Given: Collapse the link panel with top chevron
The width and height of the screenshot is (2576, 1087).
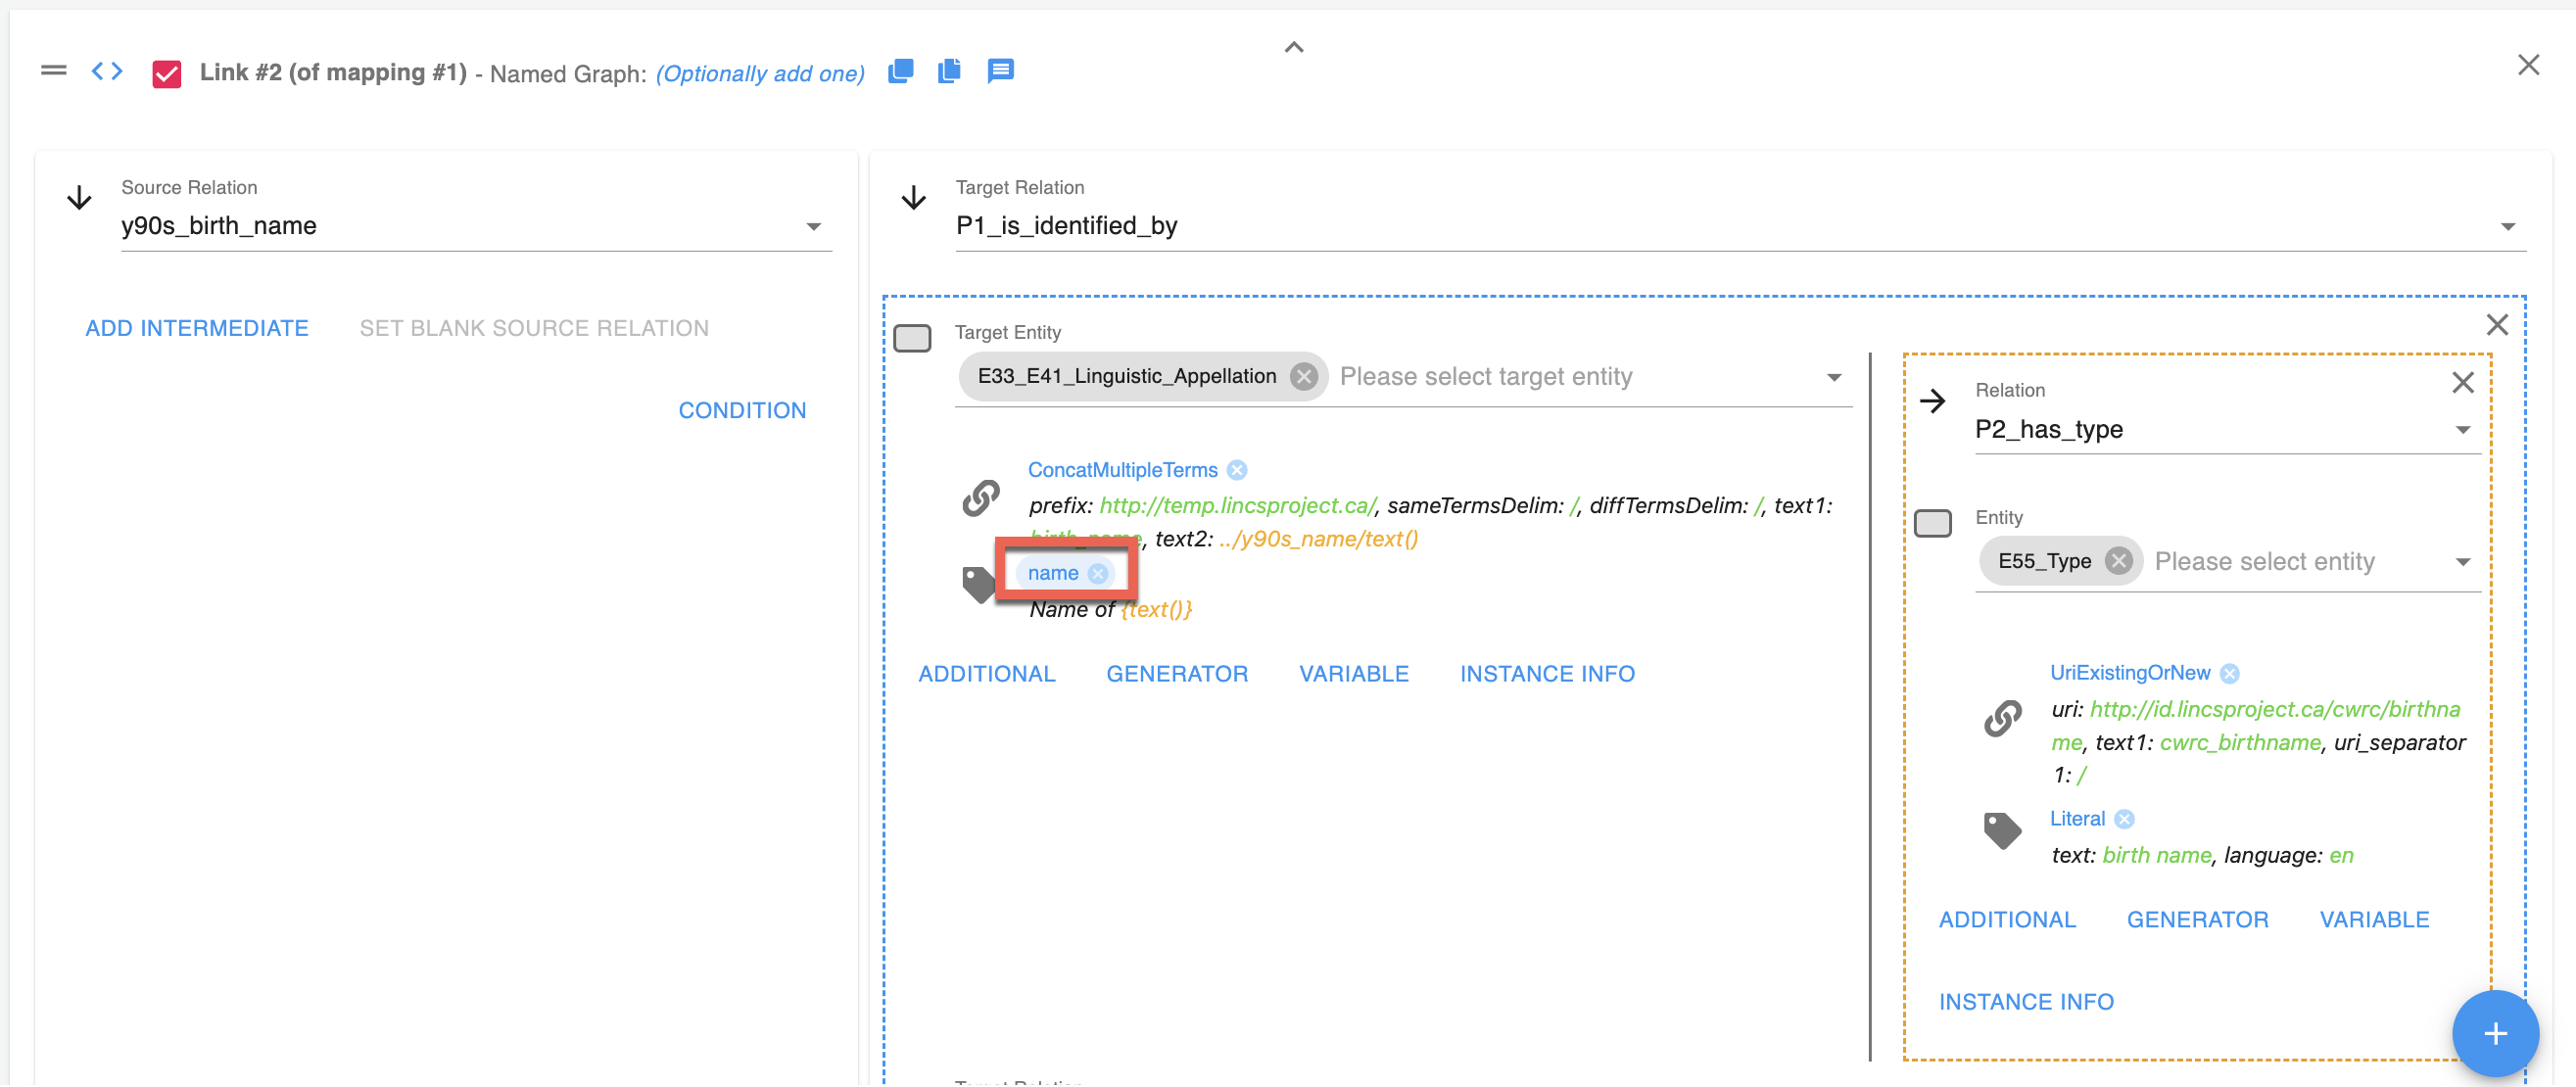Looking at the screenshot, I should tap(1294, 47).
